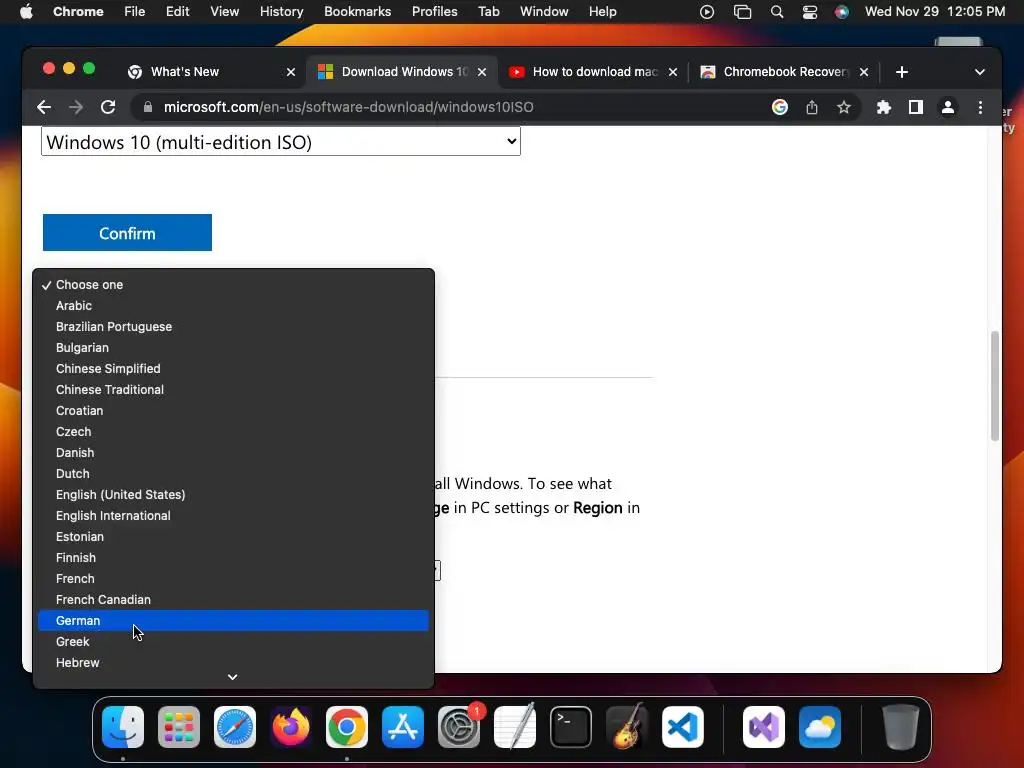1024x768 pixels.
Task: Choose Bulgarian in the language list
Action: [x=233, y=347]
